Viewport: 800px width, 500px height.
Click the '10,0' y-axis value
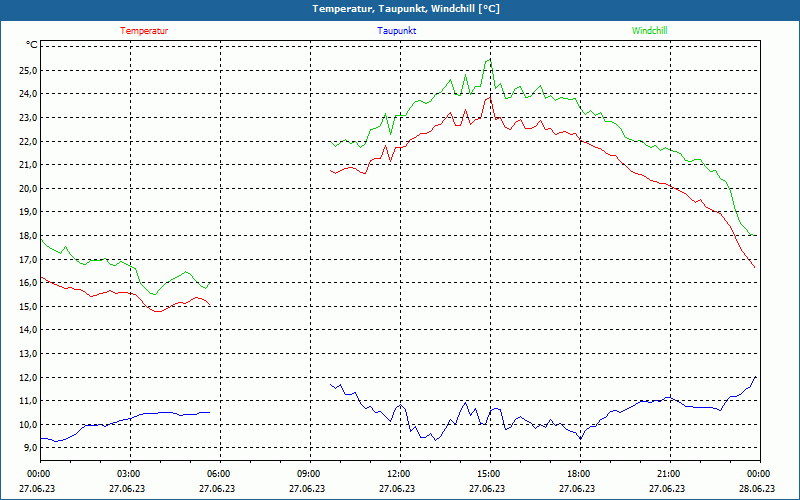[x=28, y=425]
